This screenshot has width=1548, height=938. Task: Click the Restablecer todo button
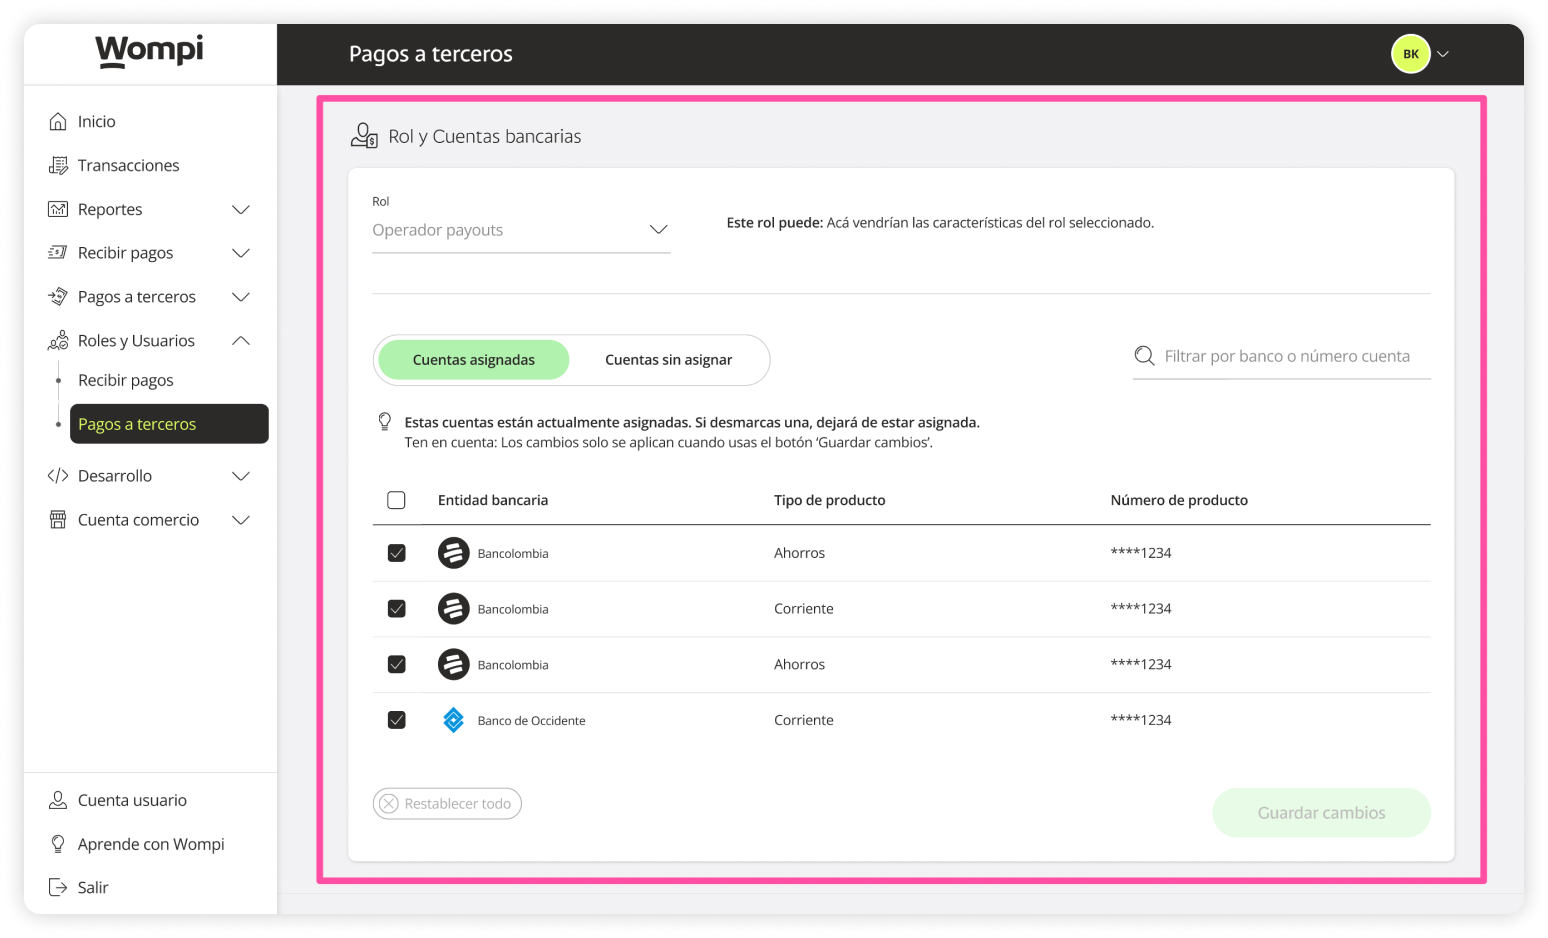coord(447,804)
